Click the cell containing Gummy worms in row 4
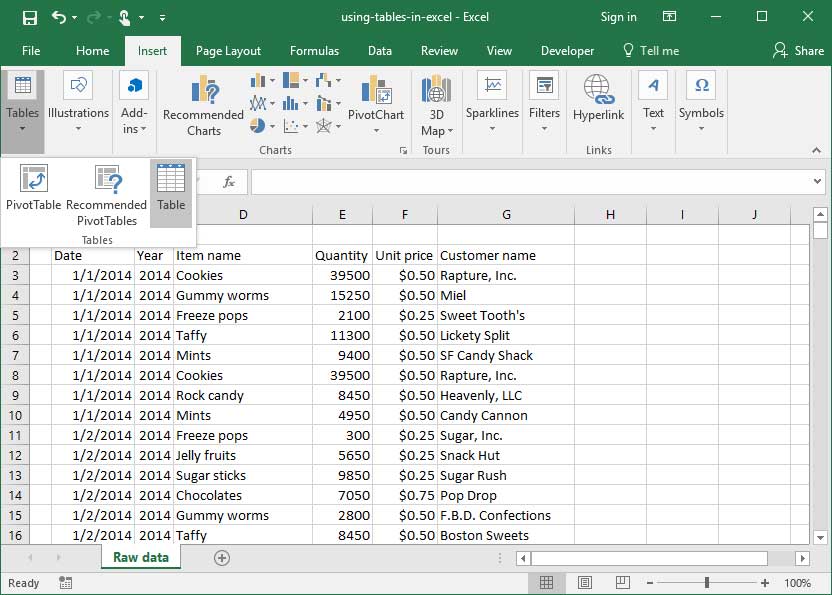 tap(244, 295)
